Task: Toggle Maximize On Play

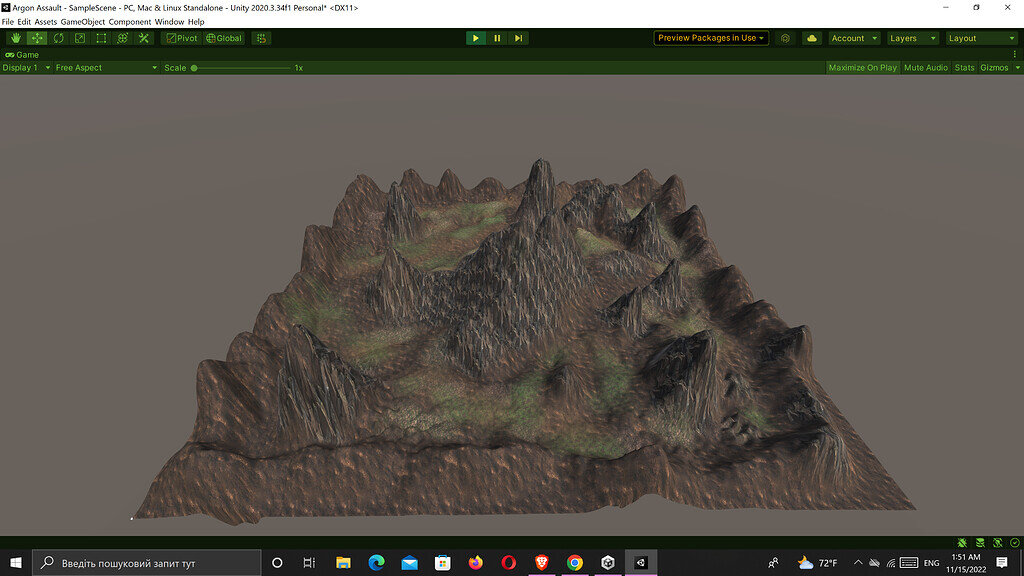Action: [862, 68]
